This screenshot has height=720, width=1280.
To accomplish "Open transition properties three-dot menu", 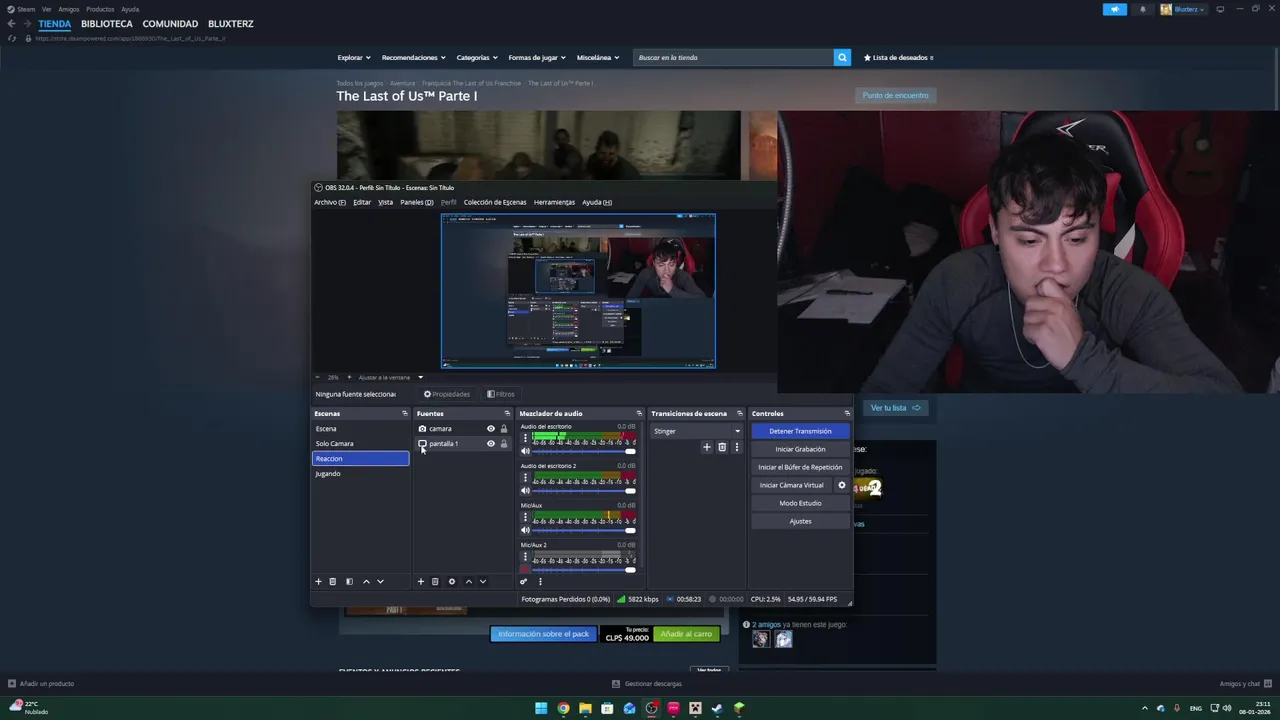I will point(737,447).
